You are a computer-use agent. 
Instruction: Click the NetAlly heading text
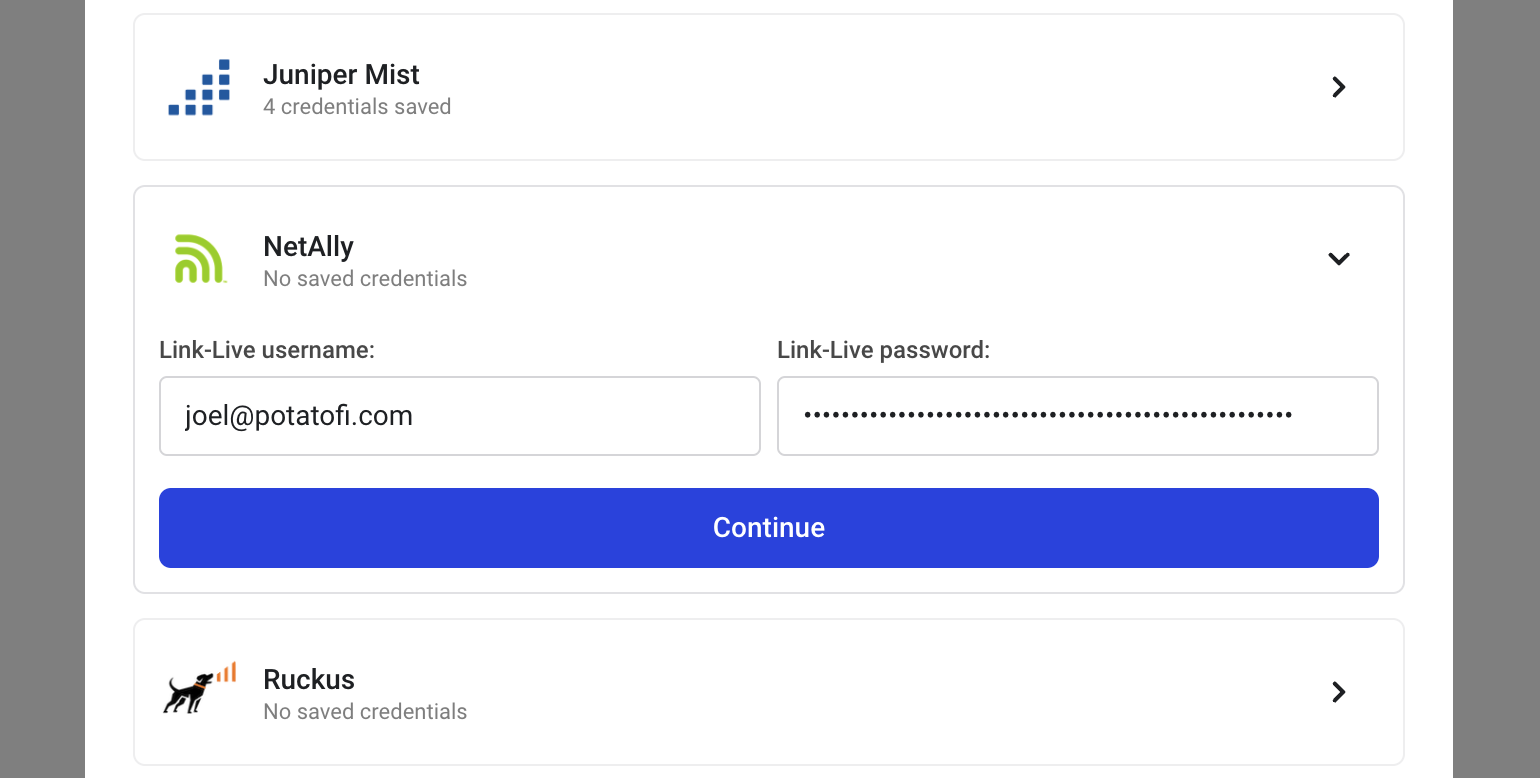pyautogui.click(x=308, y=247)
